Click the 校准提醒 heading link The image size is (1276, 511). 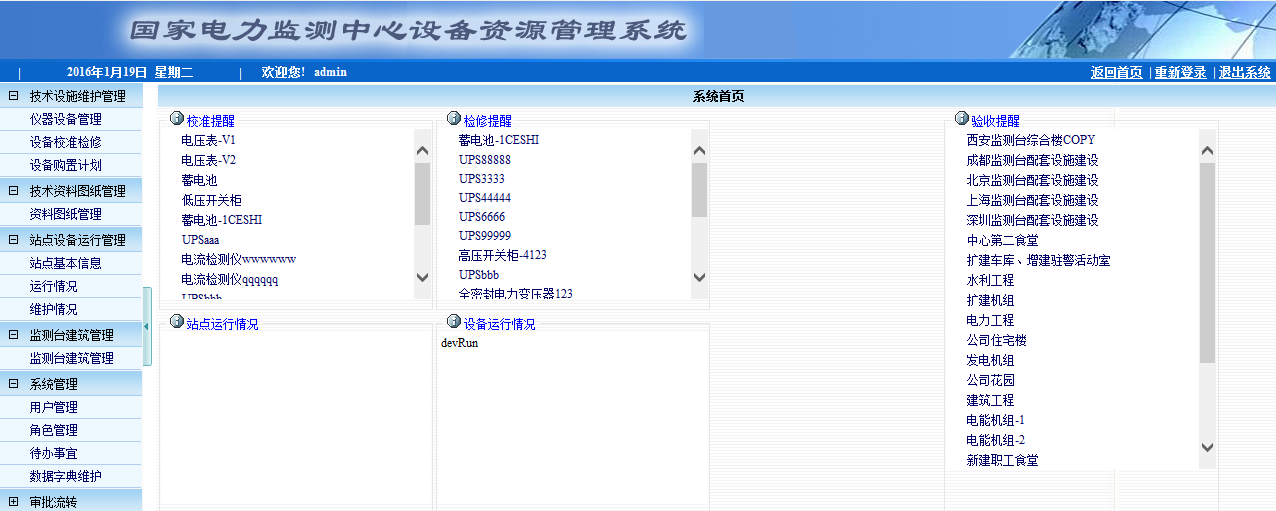tap(210, 121)
